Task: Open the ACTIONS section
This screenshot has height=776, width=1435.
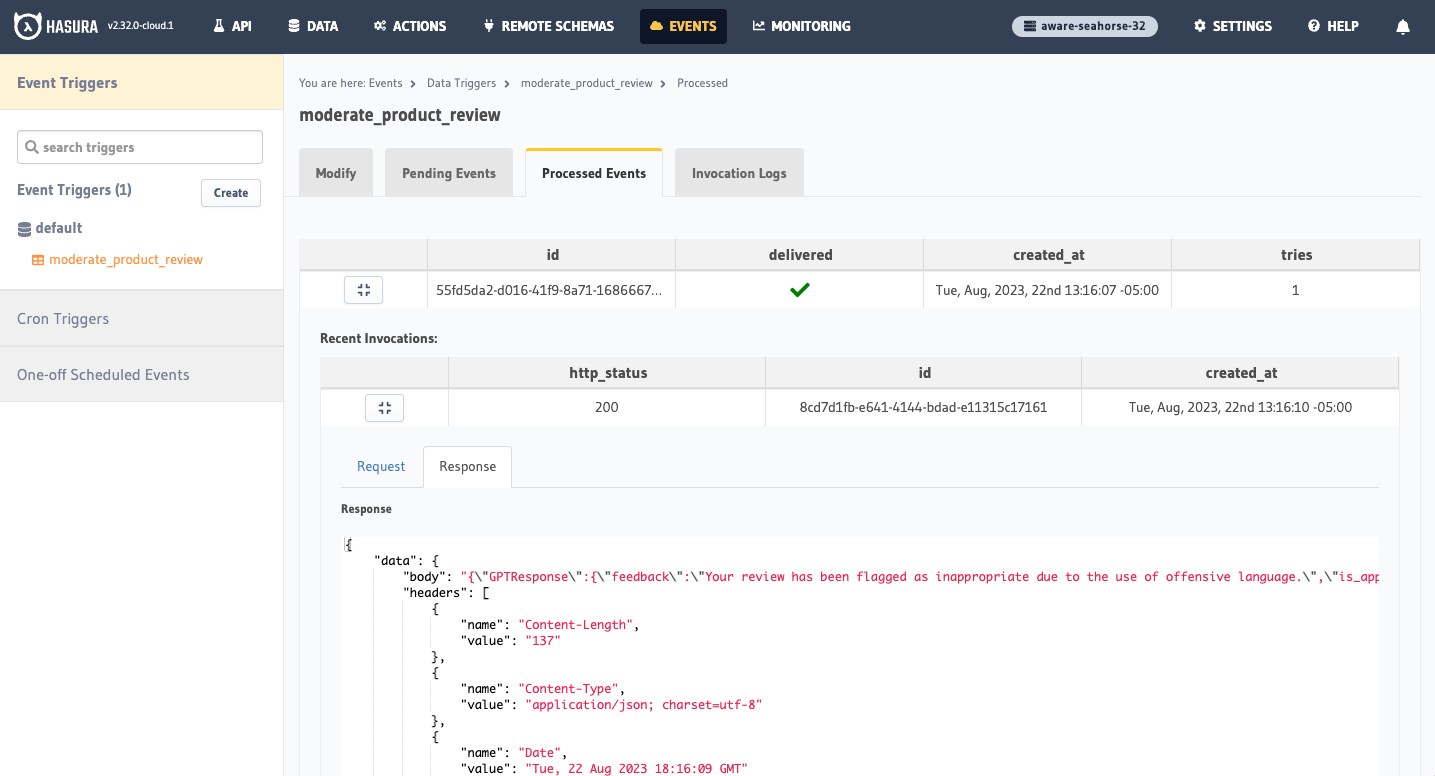Action: (409, 26)
